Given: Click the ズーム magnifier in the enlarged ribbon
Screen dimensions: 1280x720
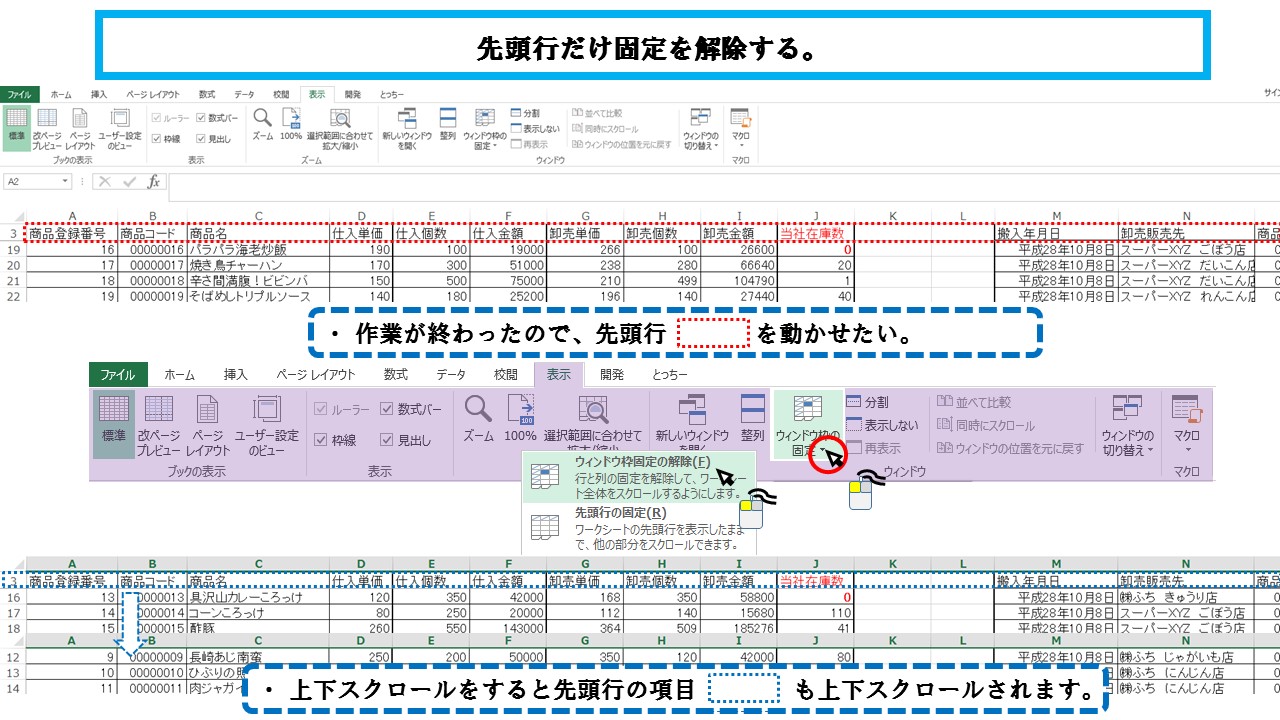Looking at the screenshot, I should click(478, 418).
